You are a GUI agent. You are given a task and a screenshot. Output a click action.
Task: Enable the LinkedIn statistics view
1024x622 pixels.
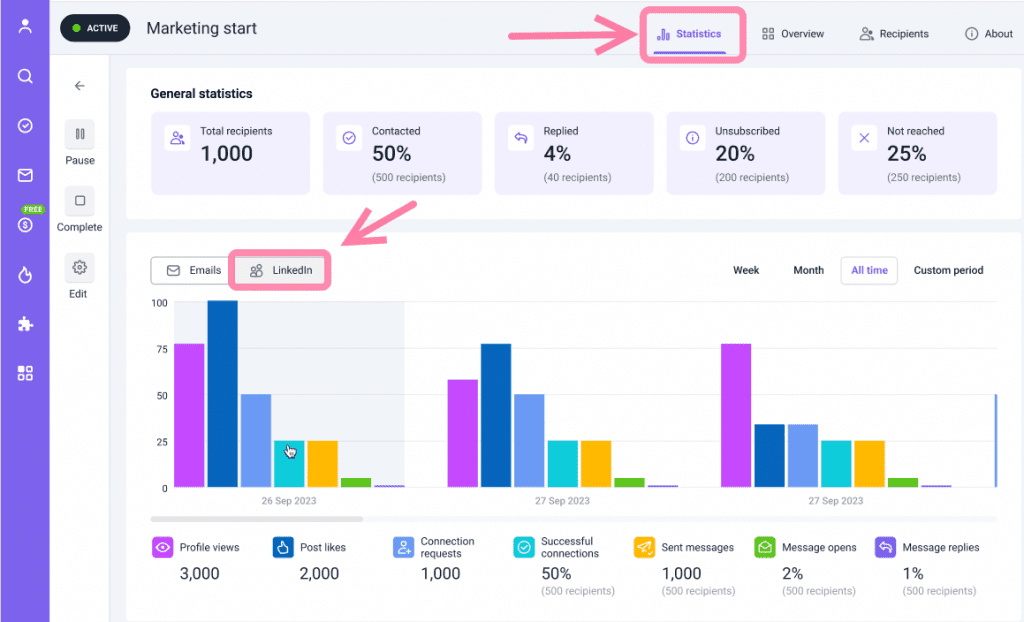tap(279, 270)
